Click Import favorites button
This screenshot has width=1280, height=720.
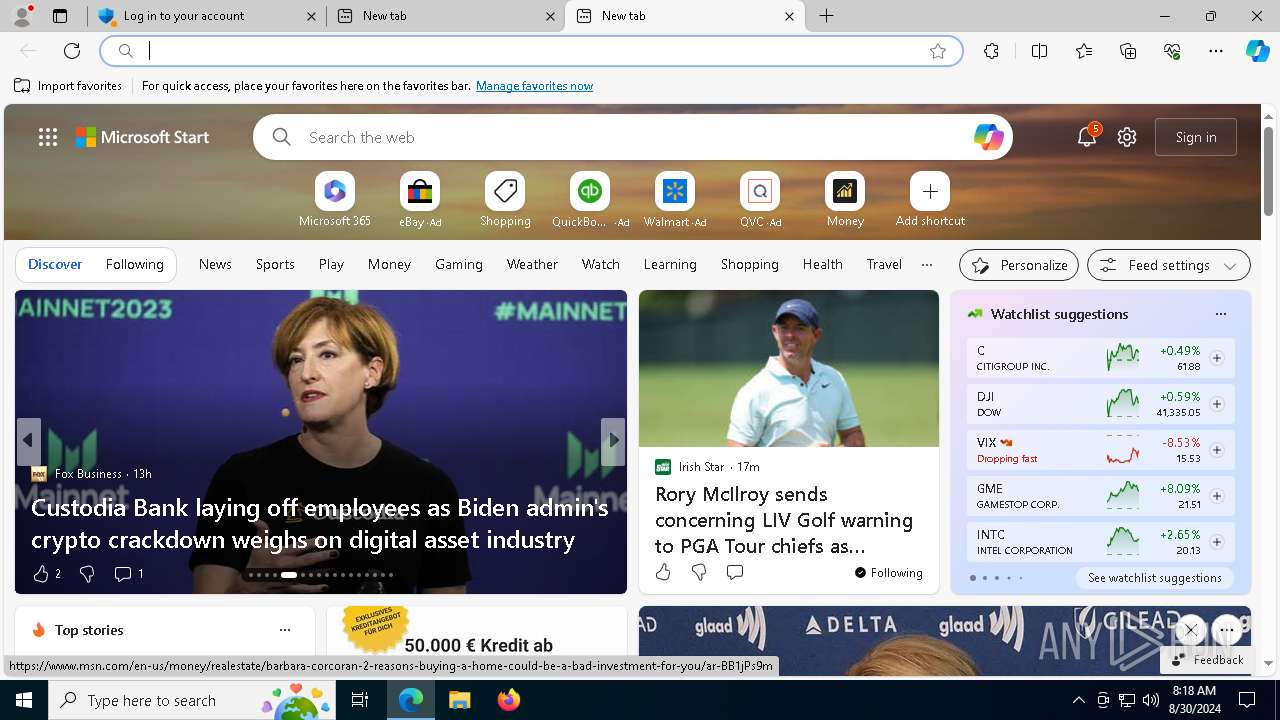coord(68,86)
